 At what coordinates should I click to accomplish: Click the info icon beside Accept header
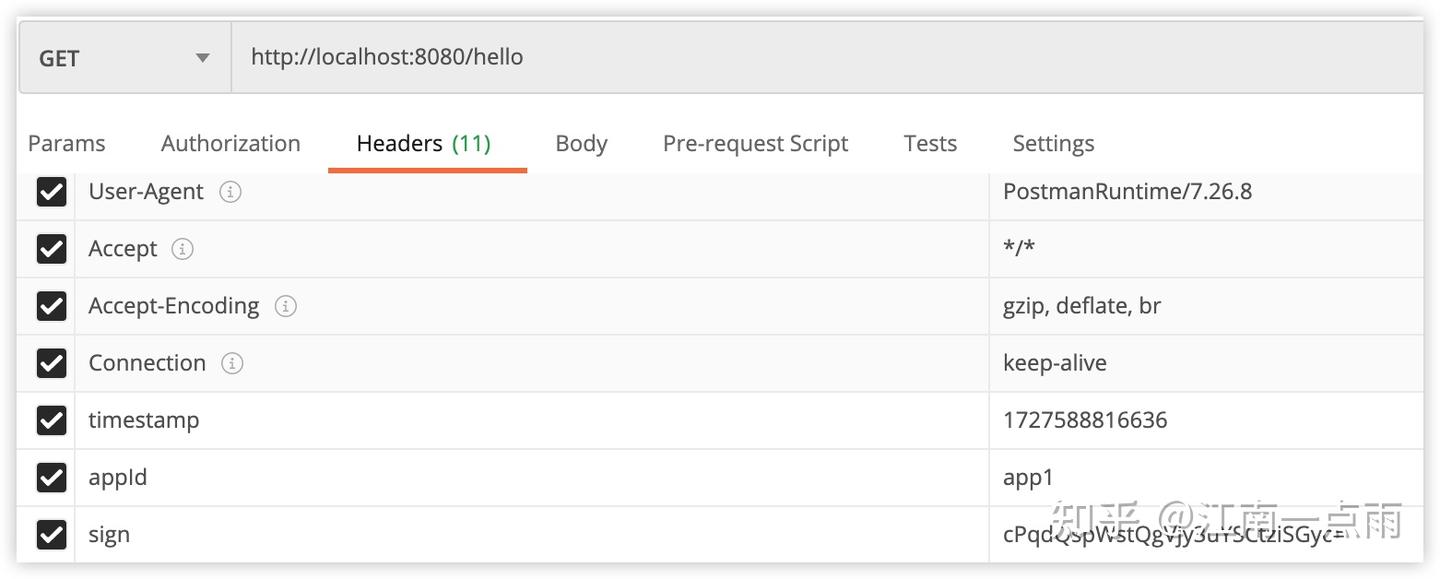tap(182, 249)
